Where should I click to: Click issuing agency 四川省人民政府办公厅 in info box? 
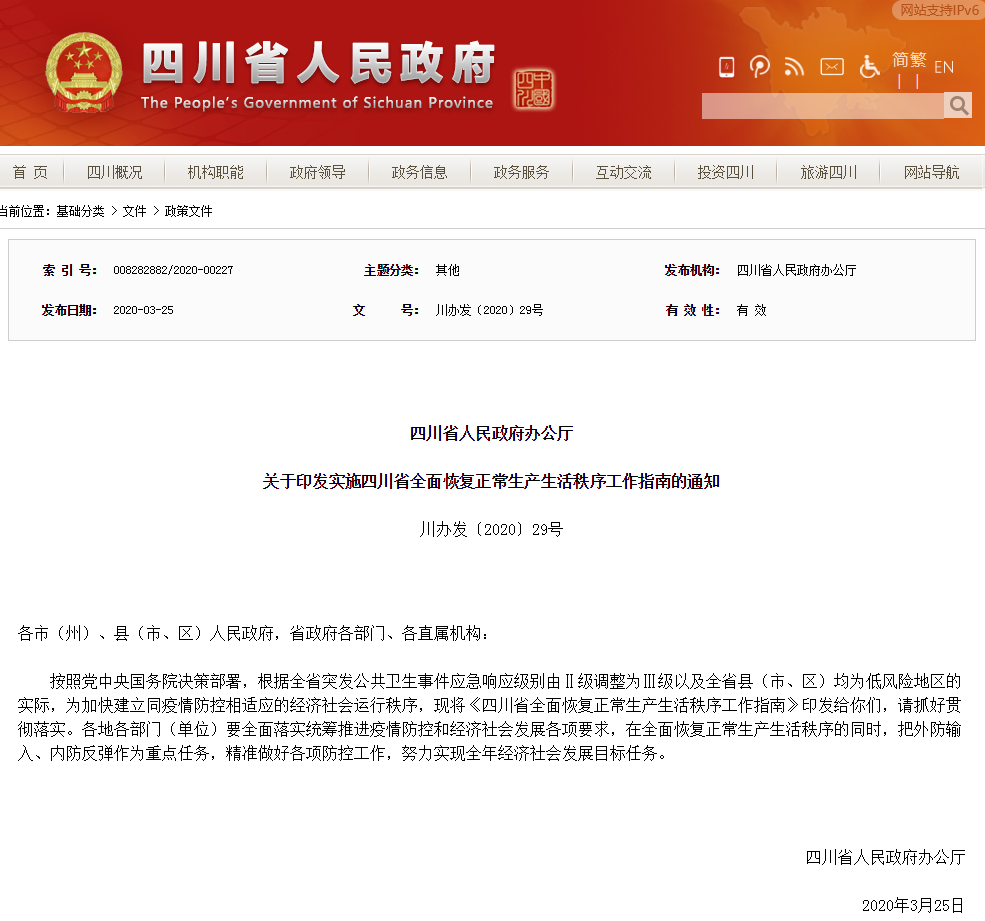797,270
